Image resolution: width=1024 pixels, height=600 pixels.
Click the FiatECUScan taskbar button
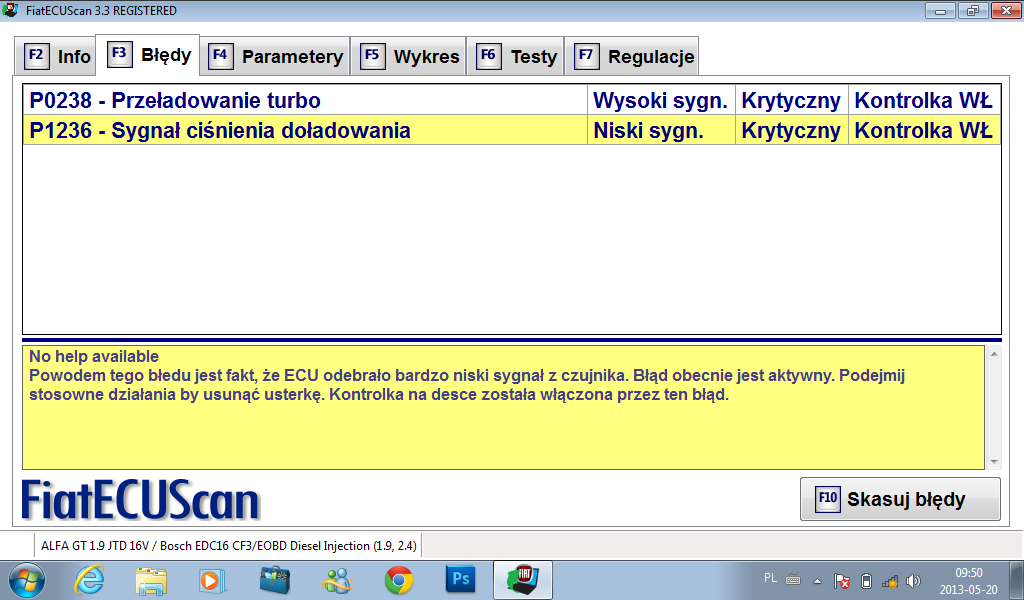tap(522, 580)
